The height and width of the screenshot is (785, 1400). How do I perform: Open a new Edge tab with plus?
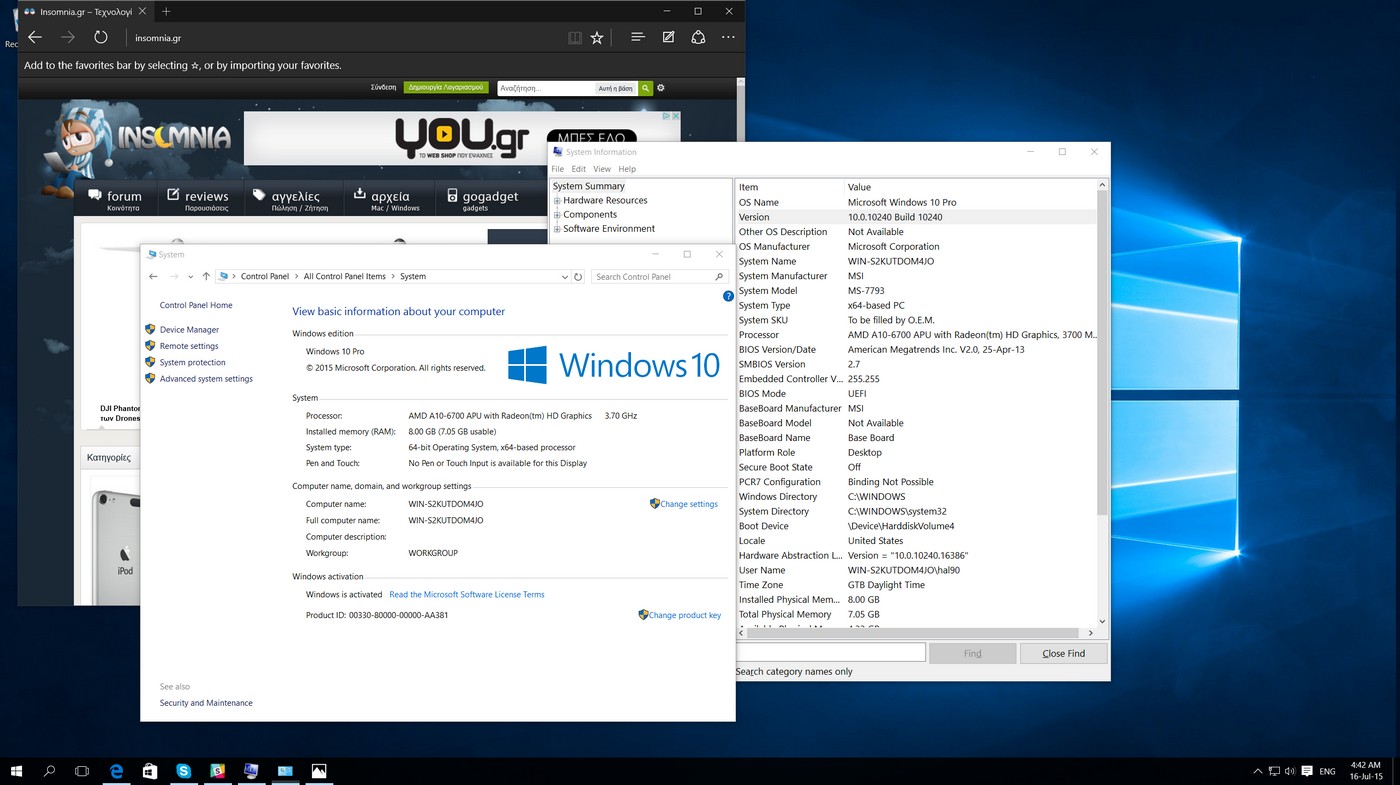tap(166, 11)
